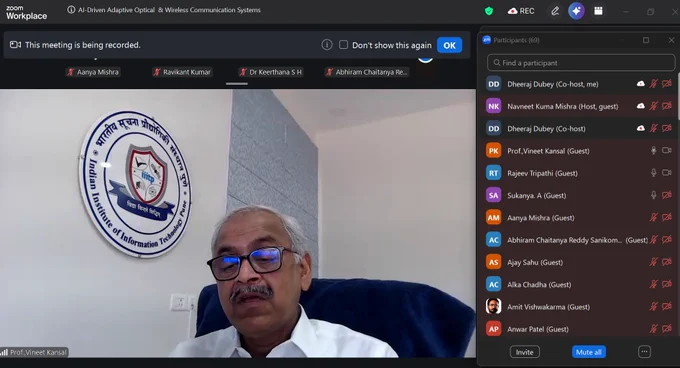Click muted mic icon for Abhiram Chaitanya Reddy

654,239
